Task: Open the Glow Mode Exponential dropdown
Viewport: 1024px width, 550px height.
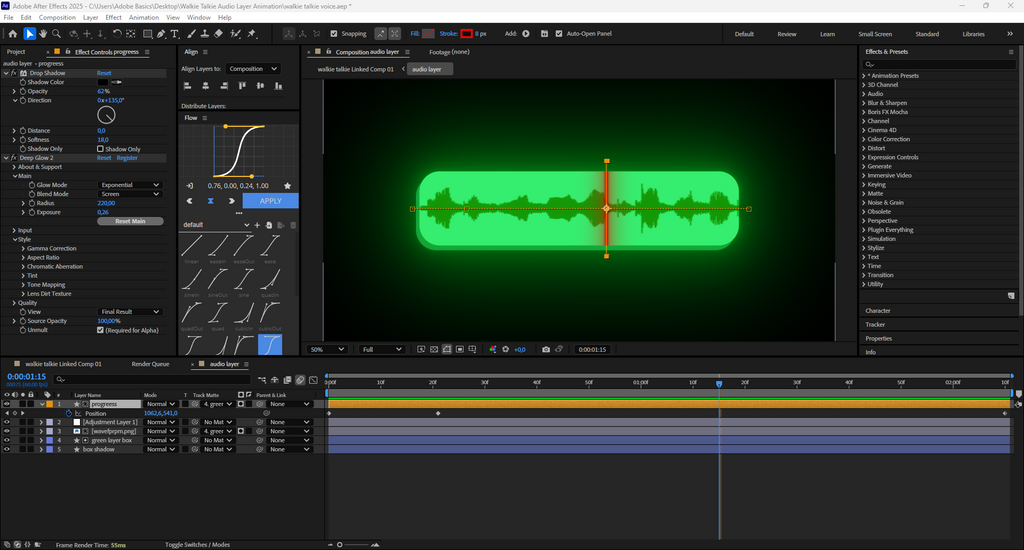Action: click(129, 185)
